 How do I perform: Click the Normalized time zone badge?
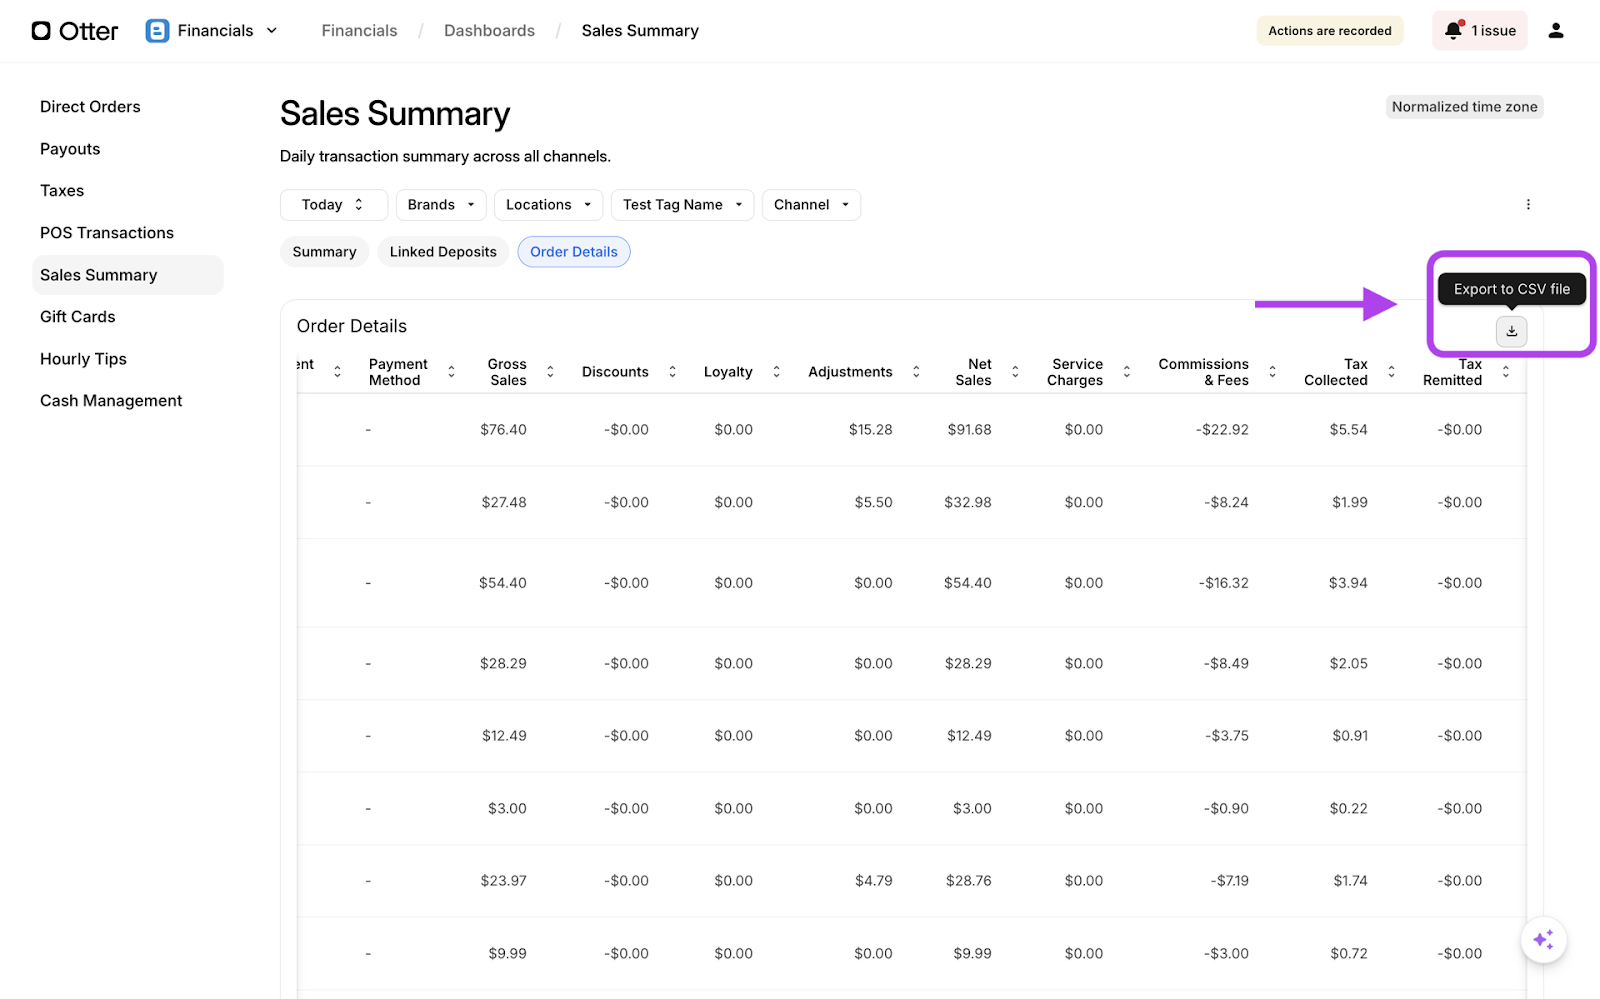pyautogui.click(x=1464, y=107)
